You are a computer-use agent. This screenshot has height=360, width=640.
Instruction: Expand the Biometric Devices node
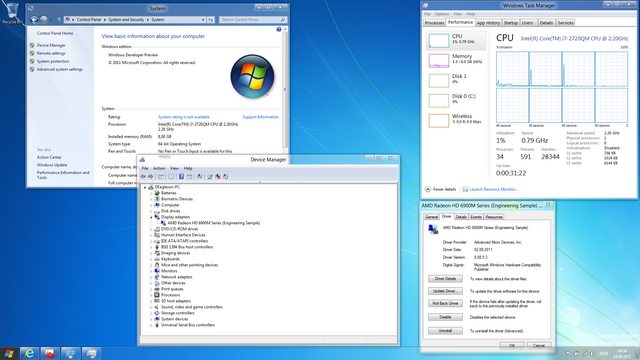pyautogui.click(x=151, y=199)
